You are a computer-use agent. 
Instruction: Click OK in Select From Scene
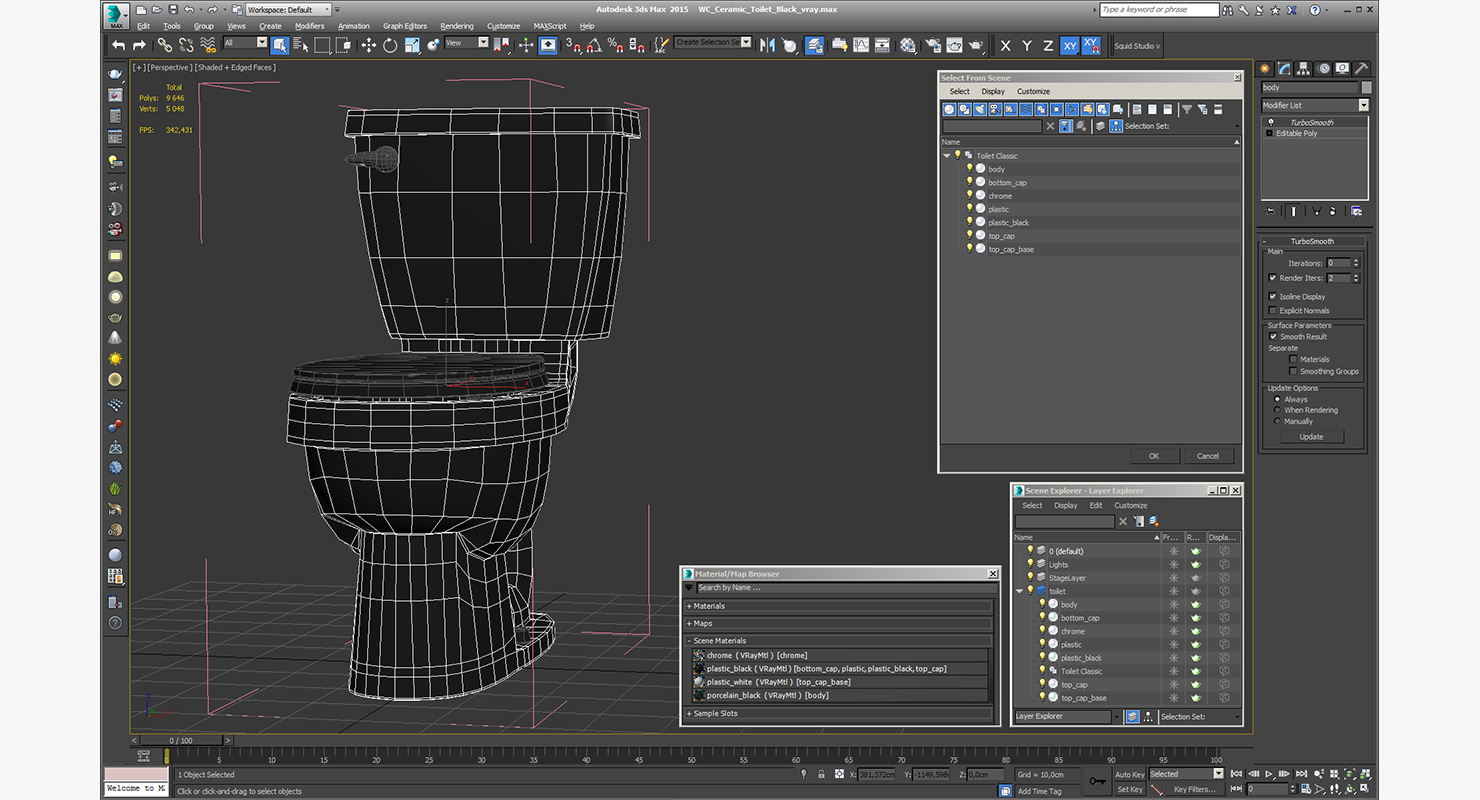1154,456
